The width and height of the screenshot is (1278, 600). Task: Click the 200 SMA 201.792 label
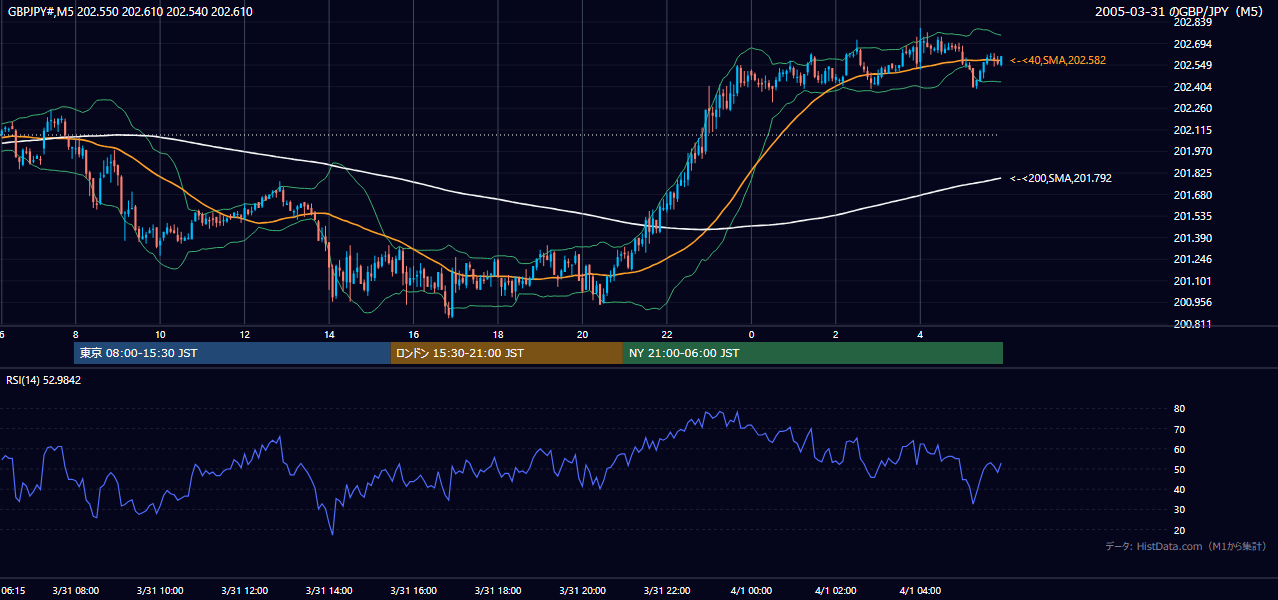pyautogui.click(x=1060, y=178)
